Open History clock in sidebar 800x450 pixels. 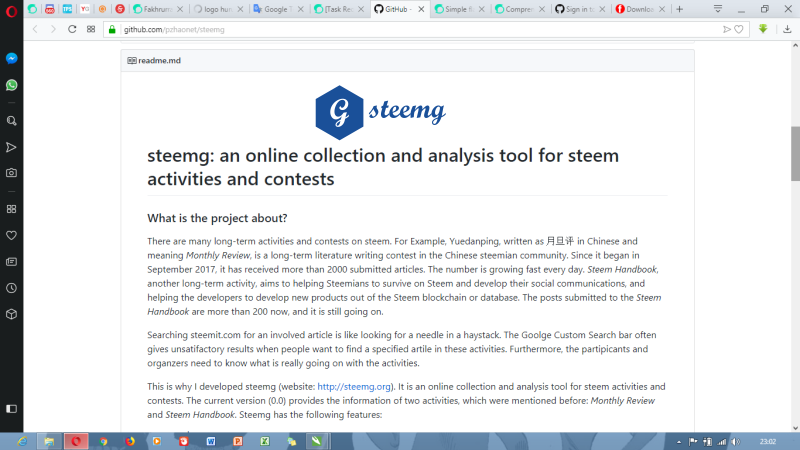point(11,288)
